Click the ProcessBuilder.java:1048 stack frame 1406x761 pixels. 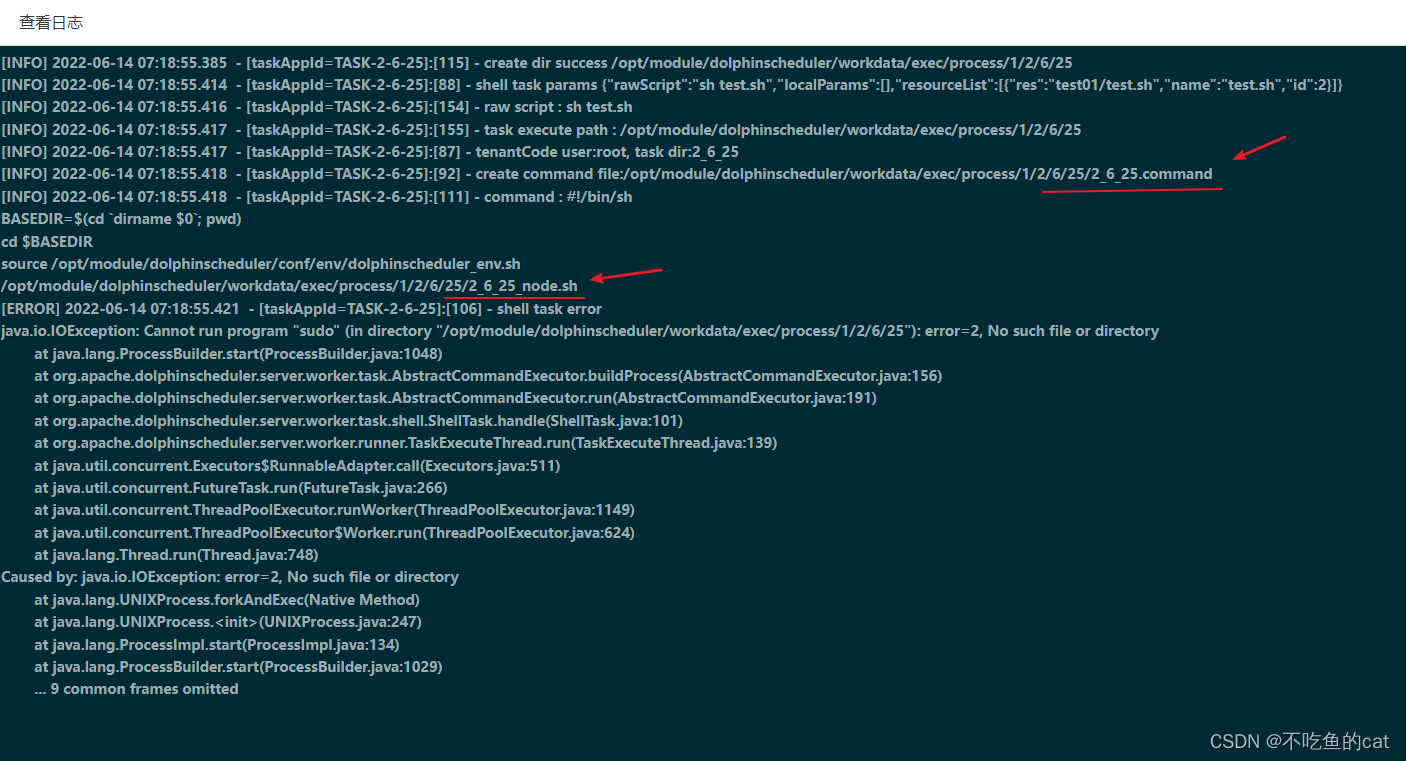tap(238, 354)
